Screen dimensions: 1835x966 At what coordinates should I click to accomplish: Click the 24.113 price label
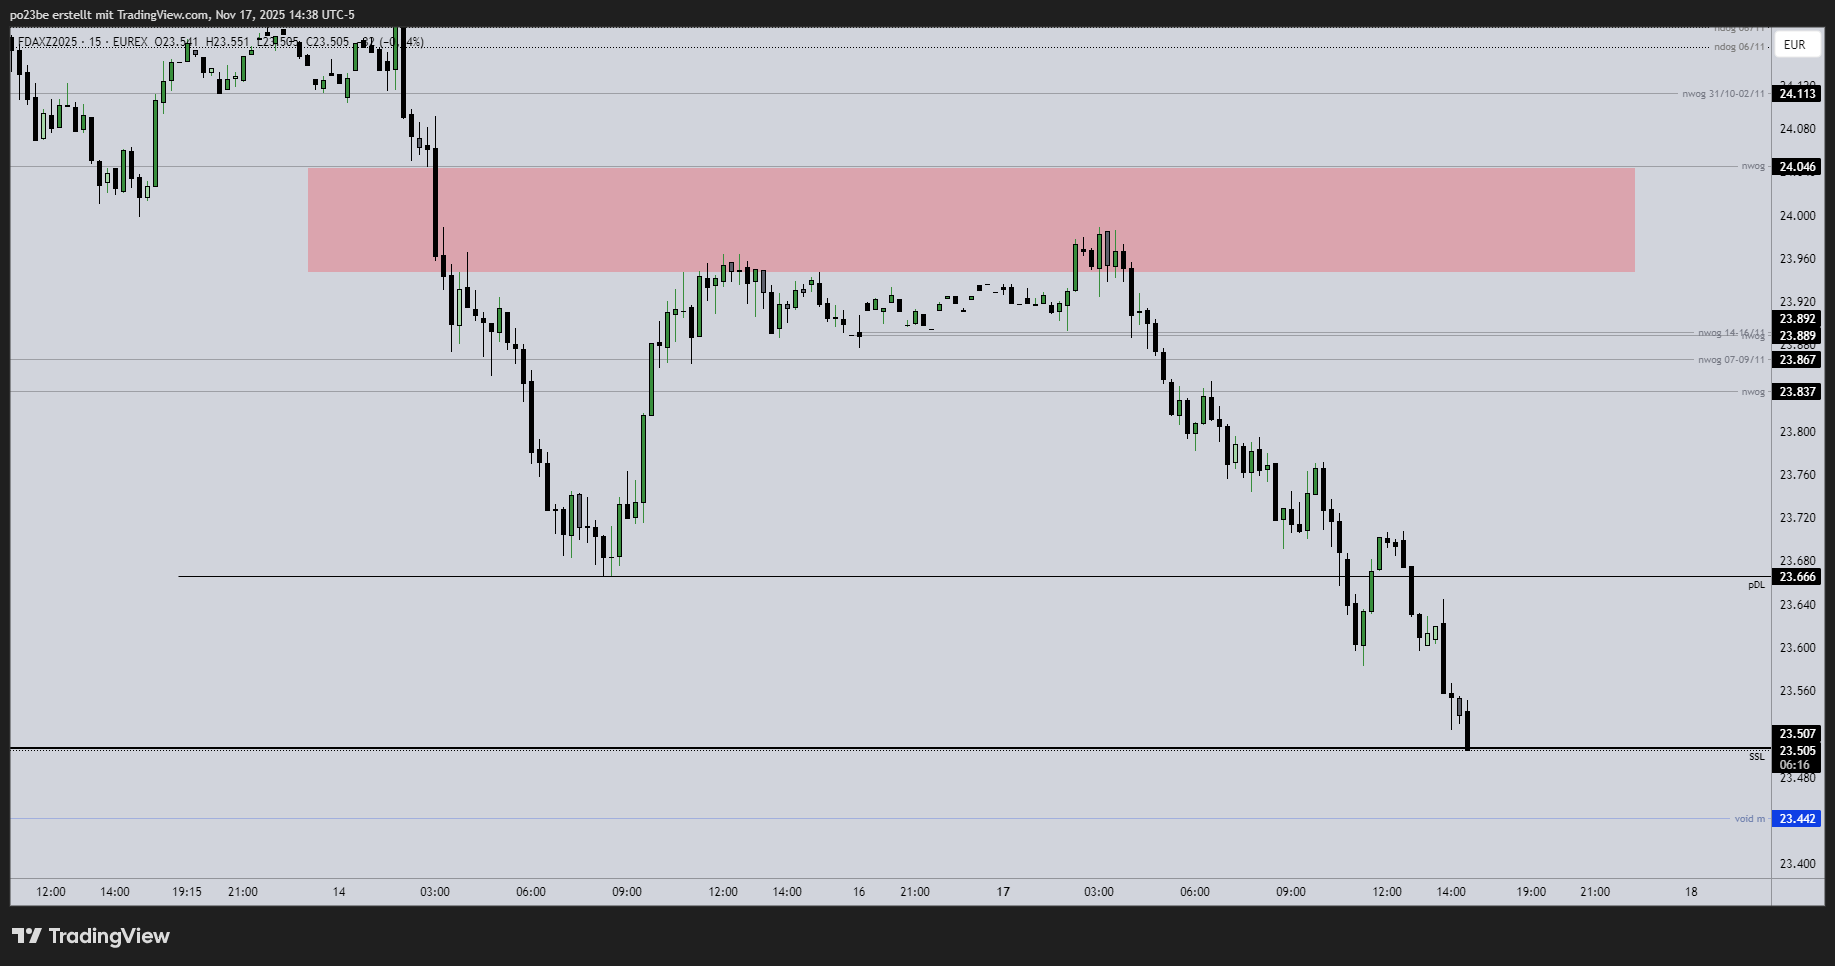[x=1797, y=94]
